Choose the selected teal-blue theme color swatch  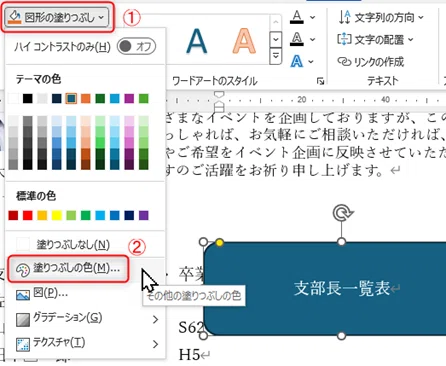point(71,98)
